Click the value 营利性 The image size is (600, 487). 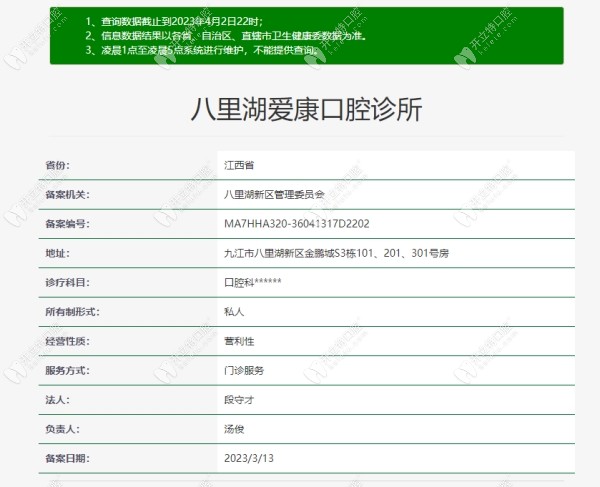239,341
